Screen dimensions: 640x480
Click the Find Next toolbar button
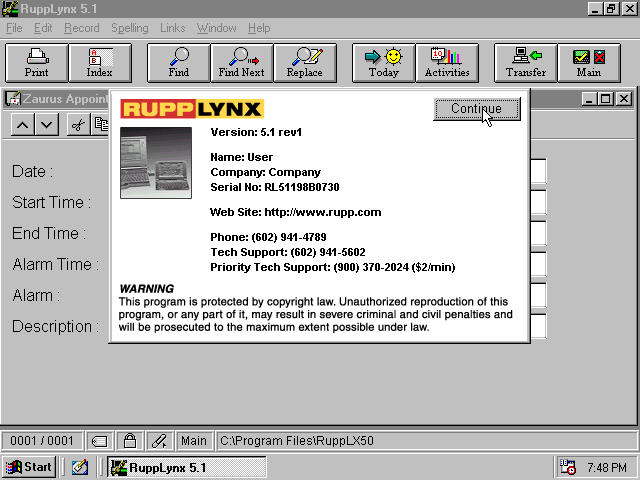tap(242, 63)
